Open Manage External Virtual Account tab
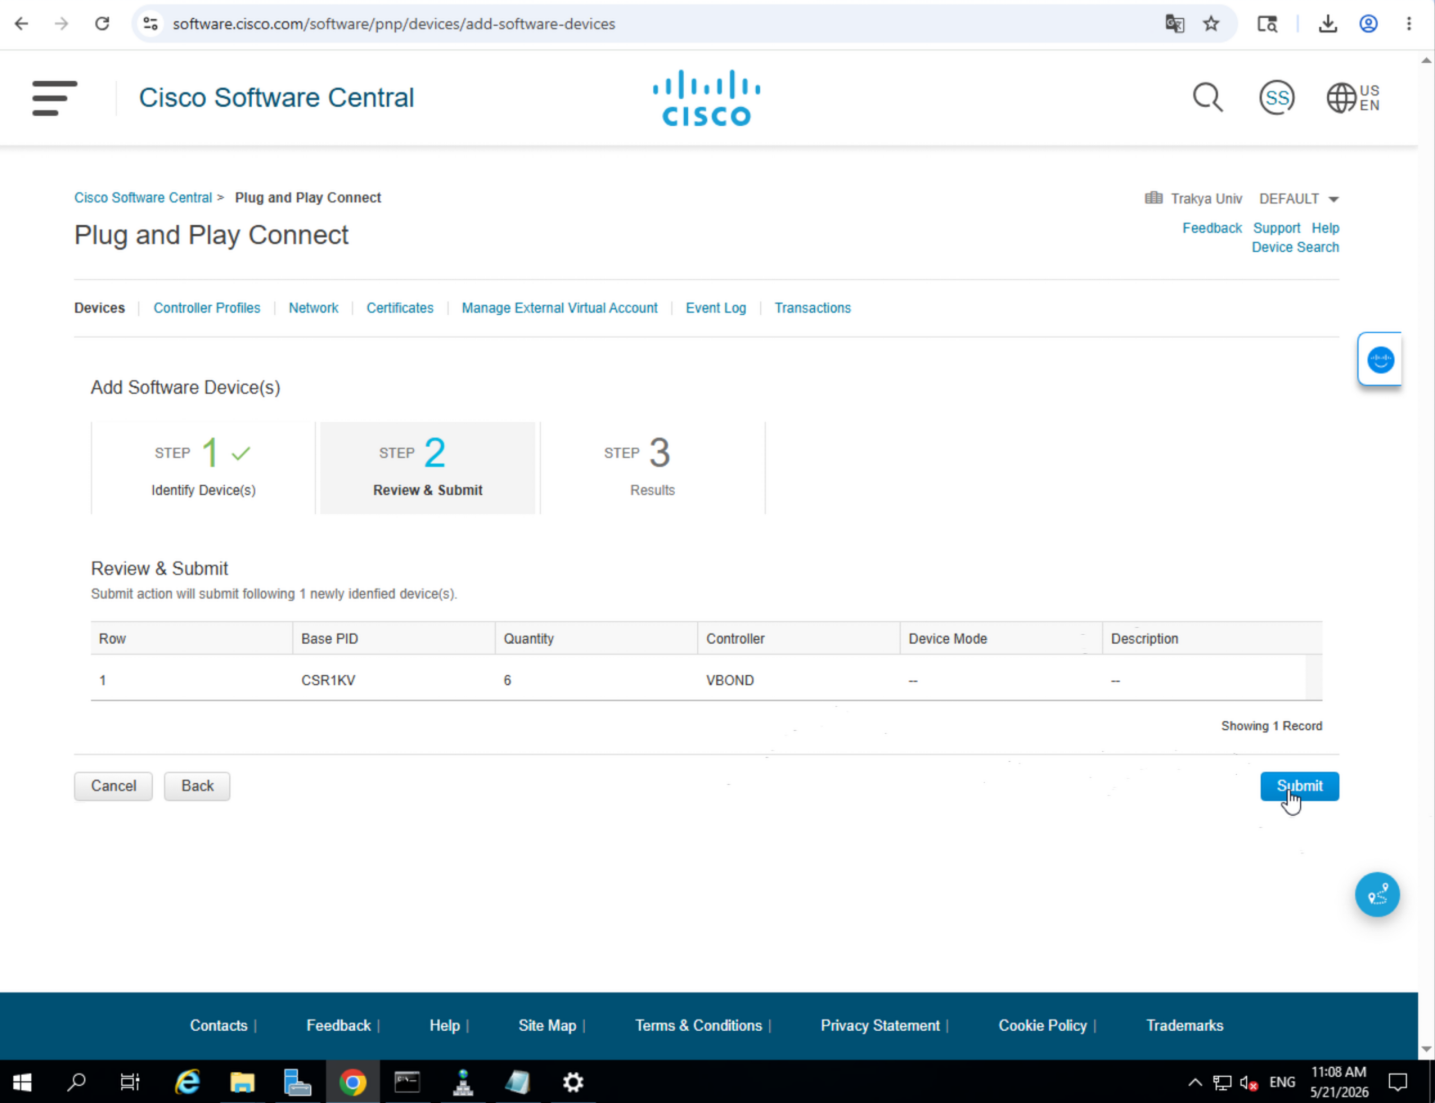Image resolution: width=1435 pixels, height=1103 pixels. [x=560, y=308]
